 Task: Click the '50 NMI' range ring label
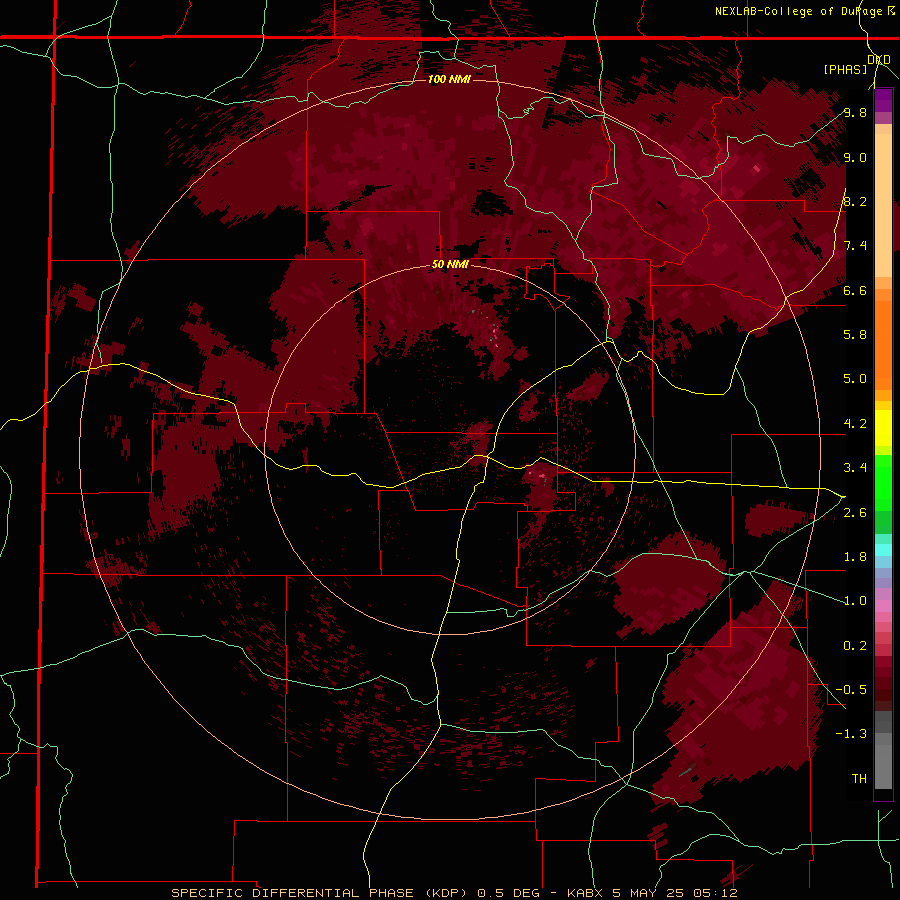(x=451, y=265)
